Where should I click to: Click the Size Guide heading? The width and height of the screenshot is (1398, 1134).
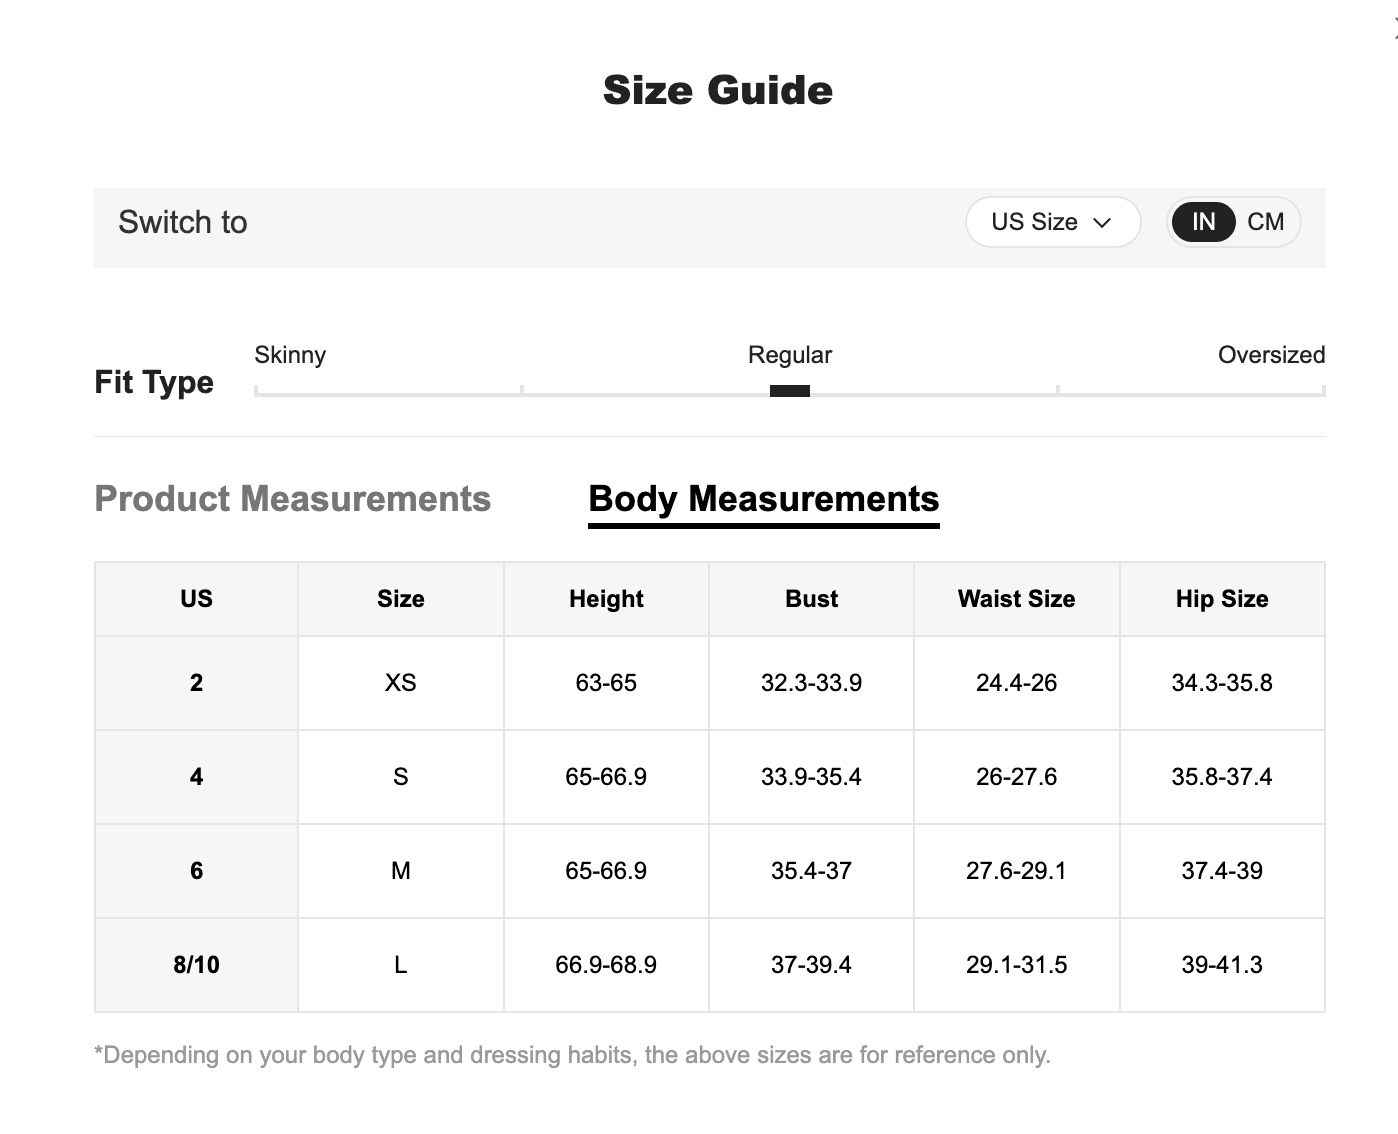tap(717, 90)
